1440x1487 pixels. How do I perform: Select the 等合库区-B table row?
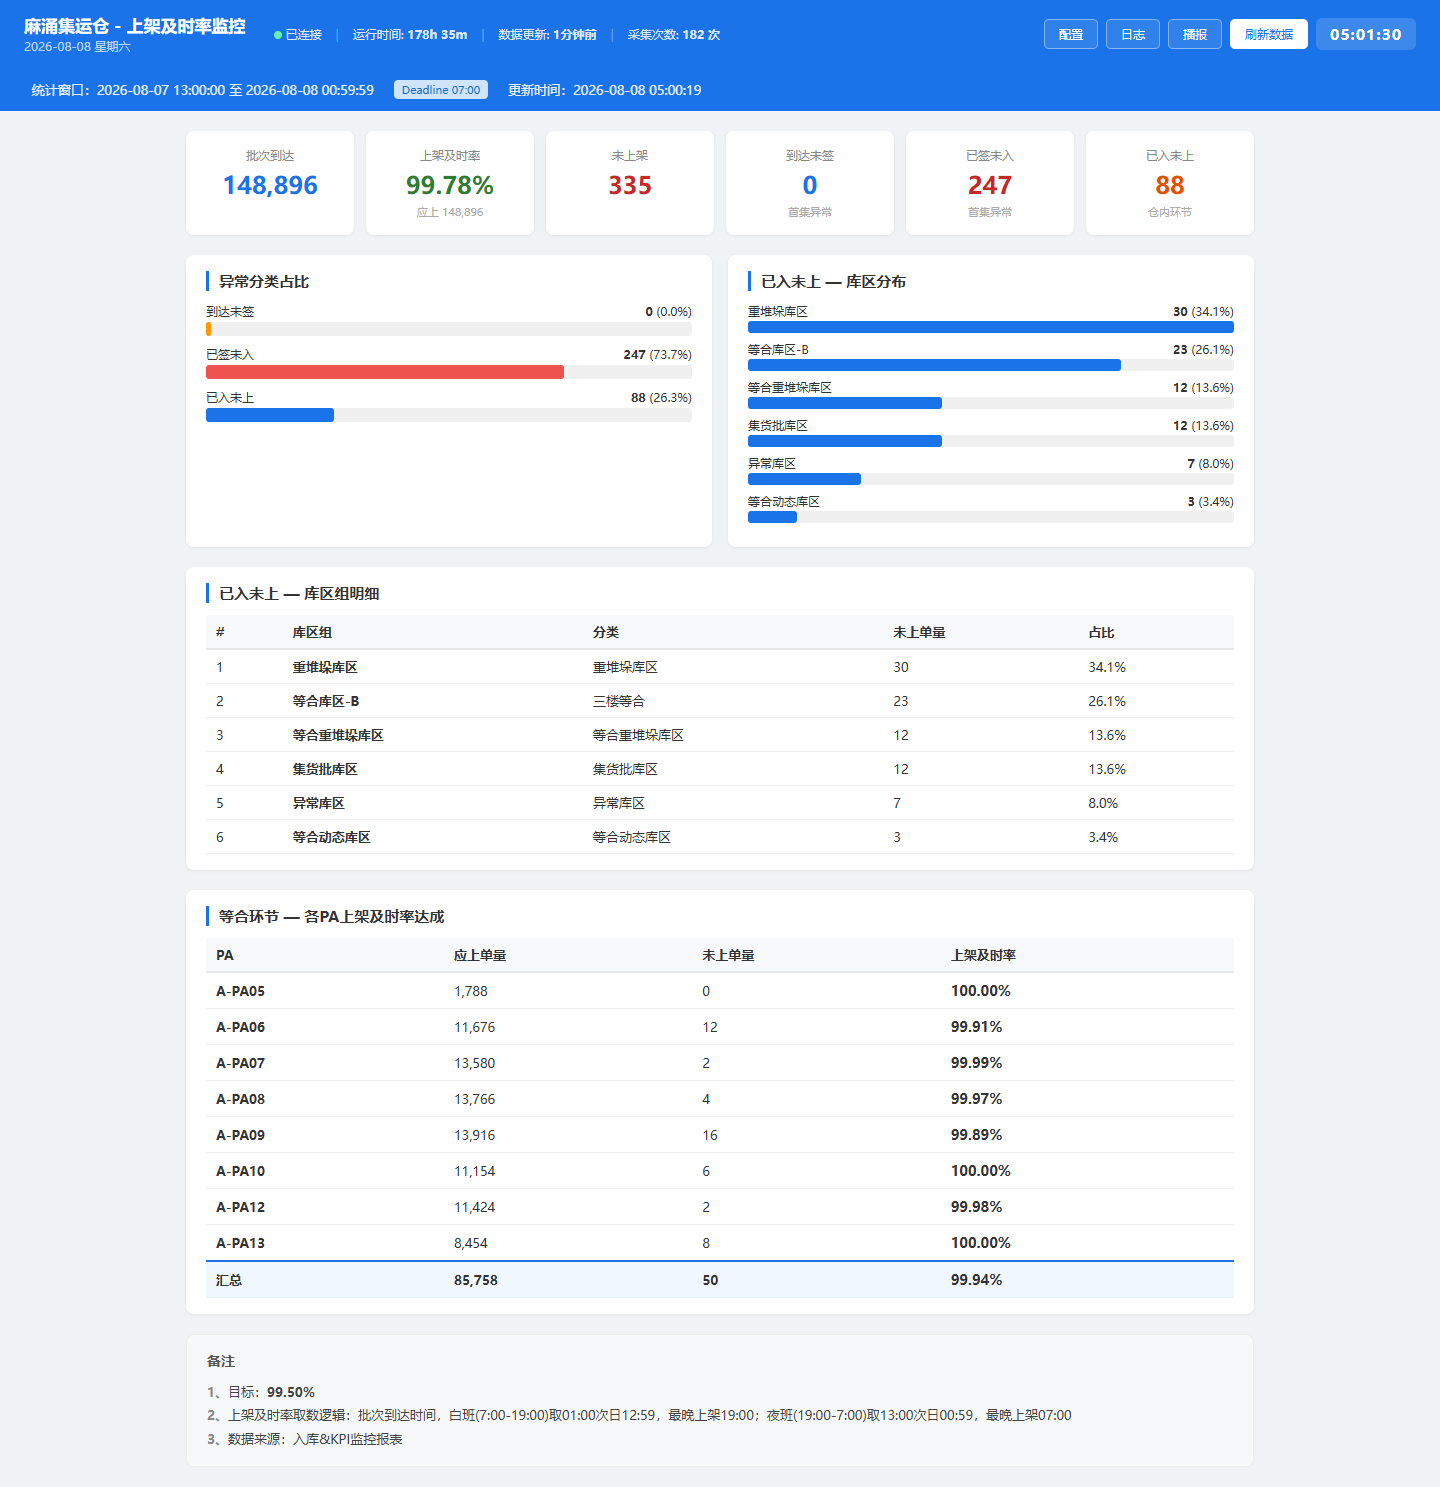(720, 701)
